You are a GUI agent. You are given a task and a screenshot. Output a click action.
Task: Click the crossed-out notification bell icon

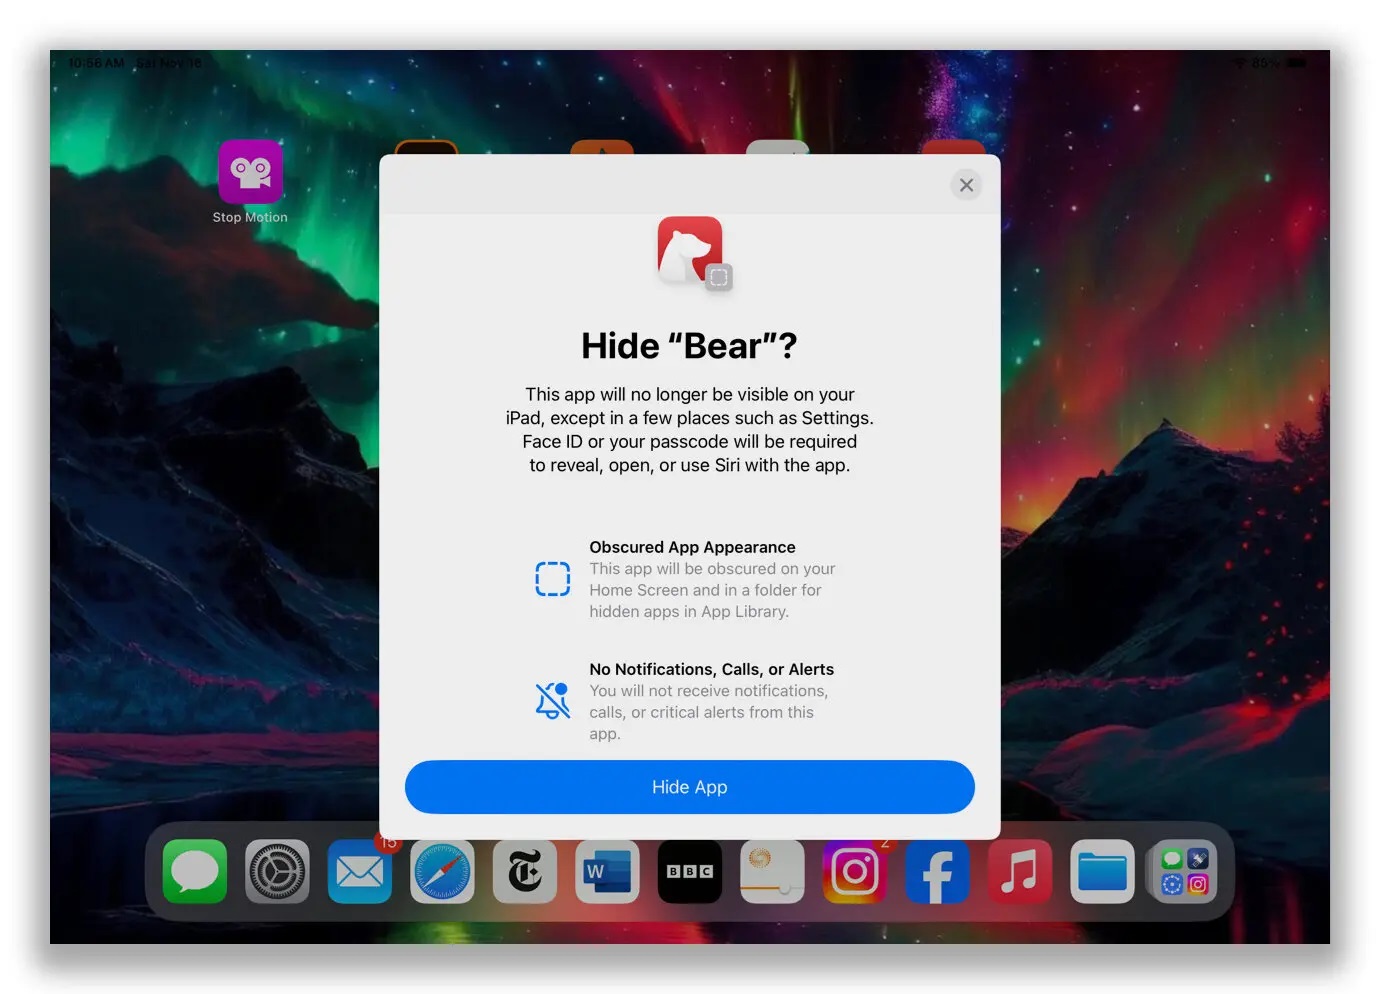552,700
